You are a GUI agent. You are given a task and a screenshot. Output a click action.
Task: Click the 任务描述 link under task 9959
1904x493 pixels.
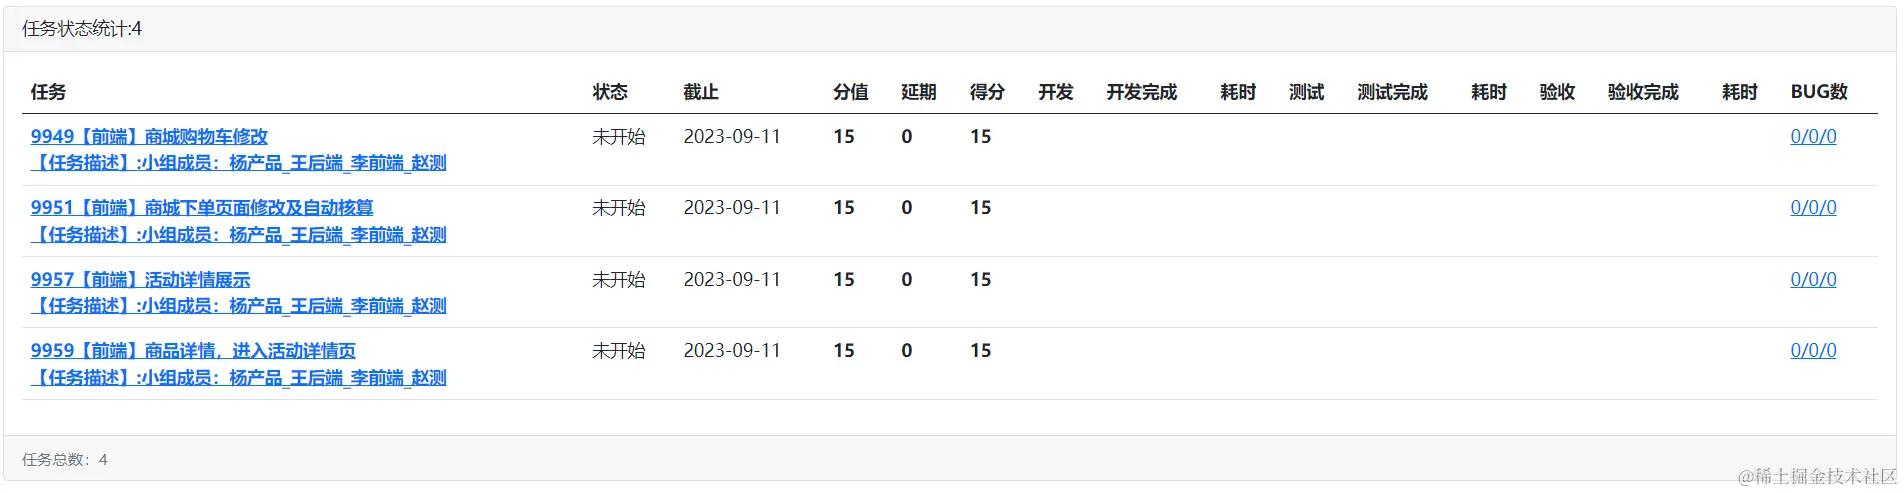coord(238,377)
